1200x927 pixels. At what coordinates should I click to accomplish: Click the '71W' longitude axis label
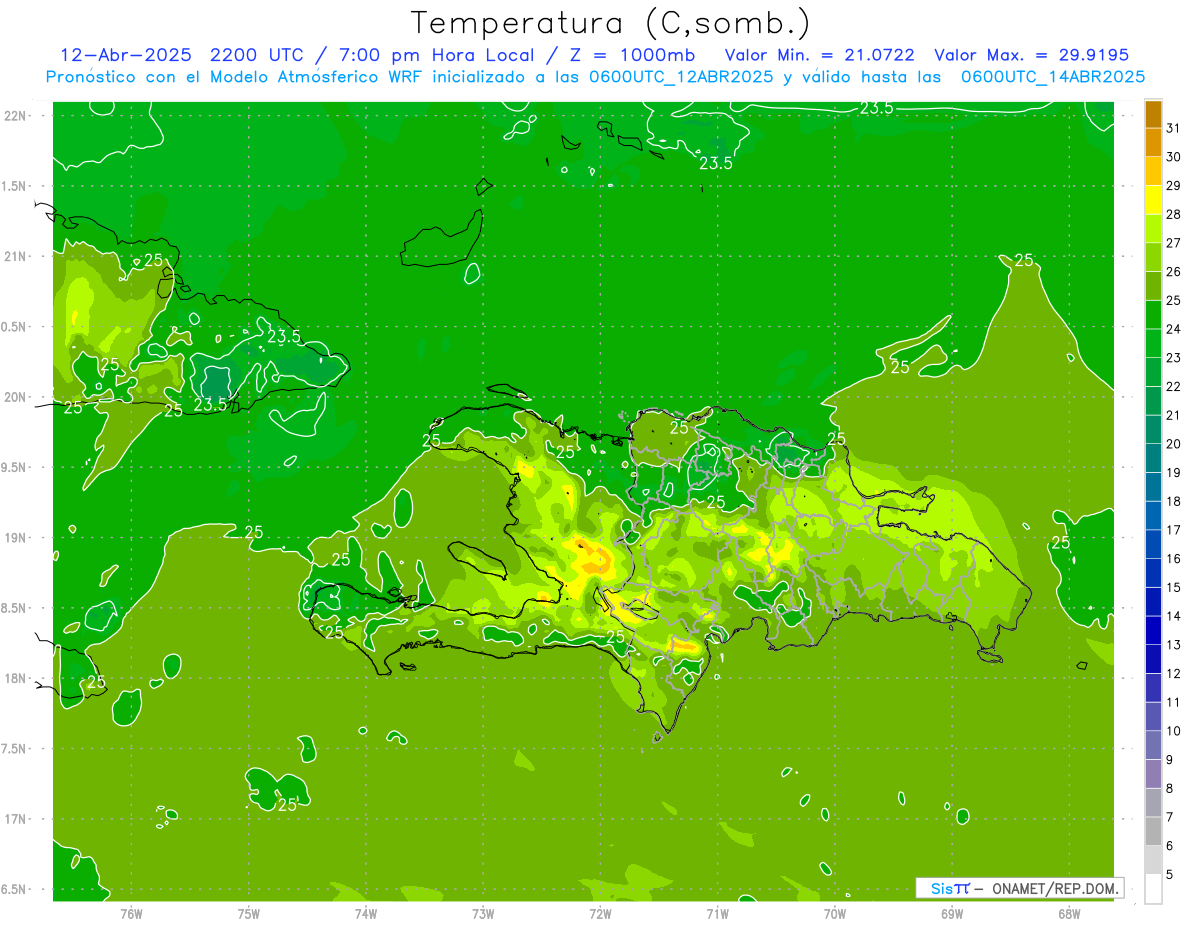717,914
